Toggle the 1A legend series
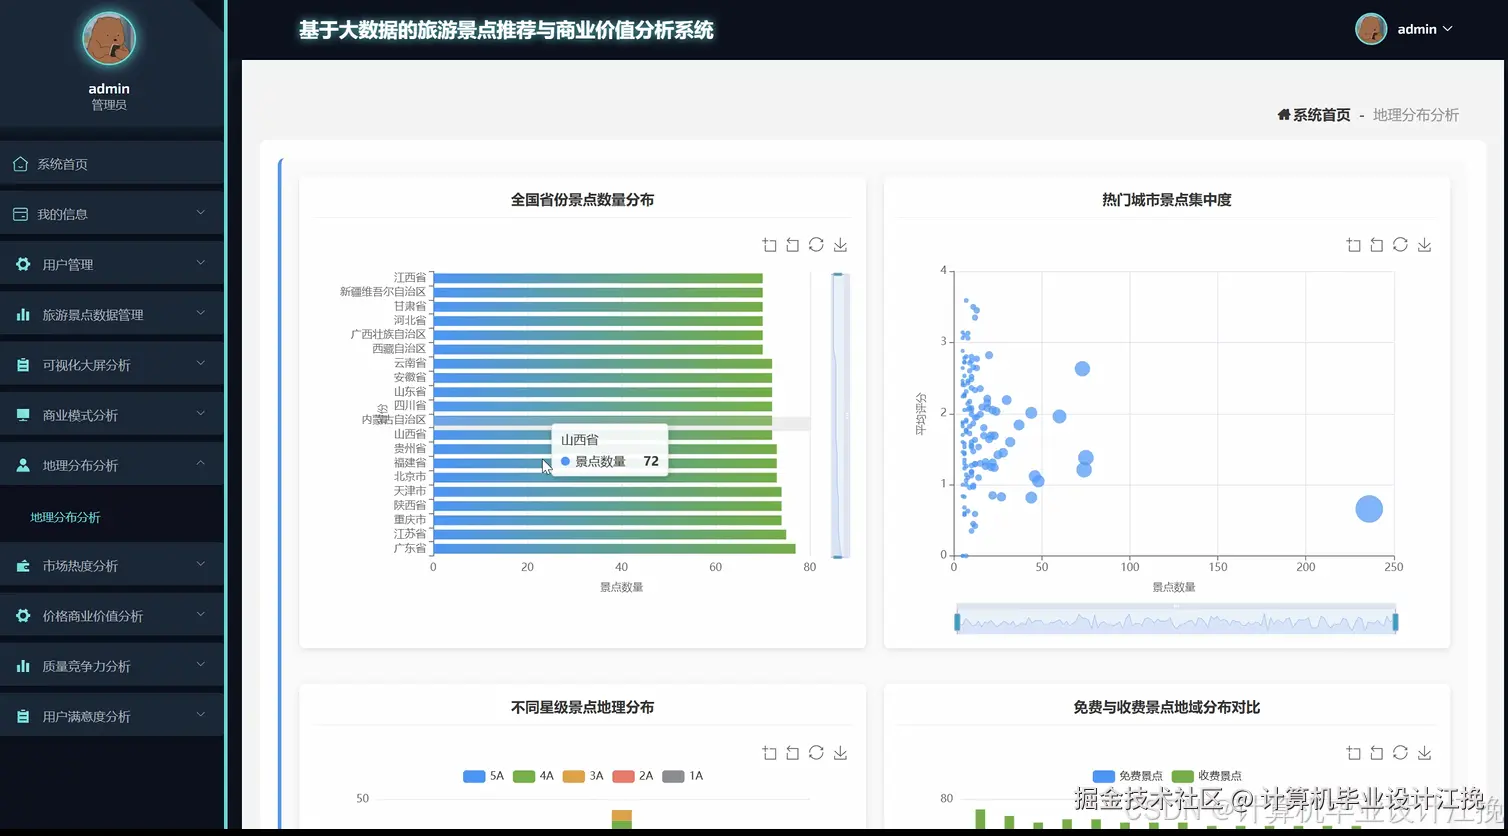The image size is (1508, 836). [682, 776]
